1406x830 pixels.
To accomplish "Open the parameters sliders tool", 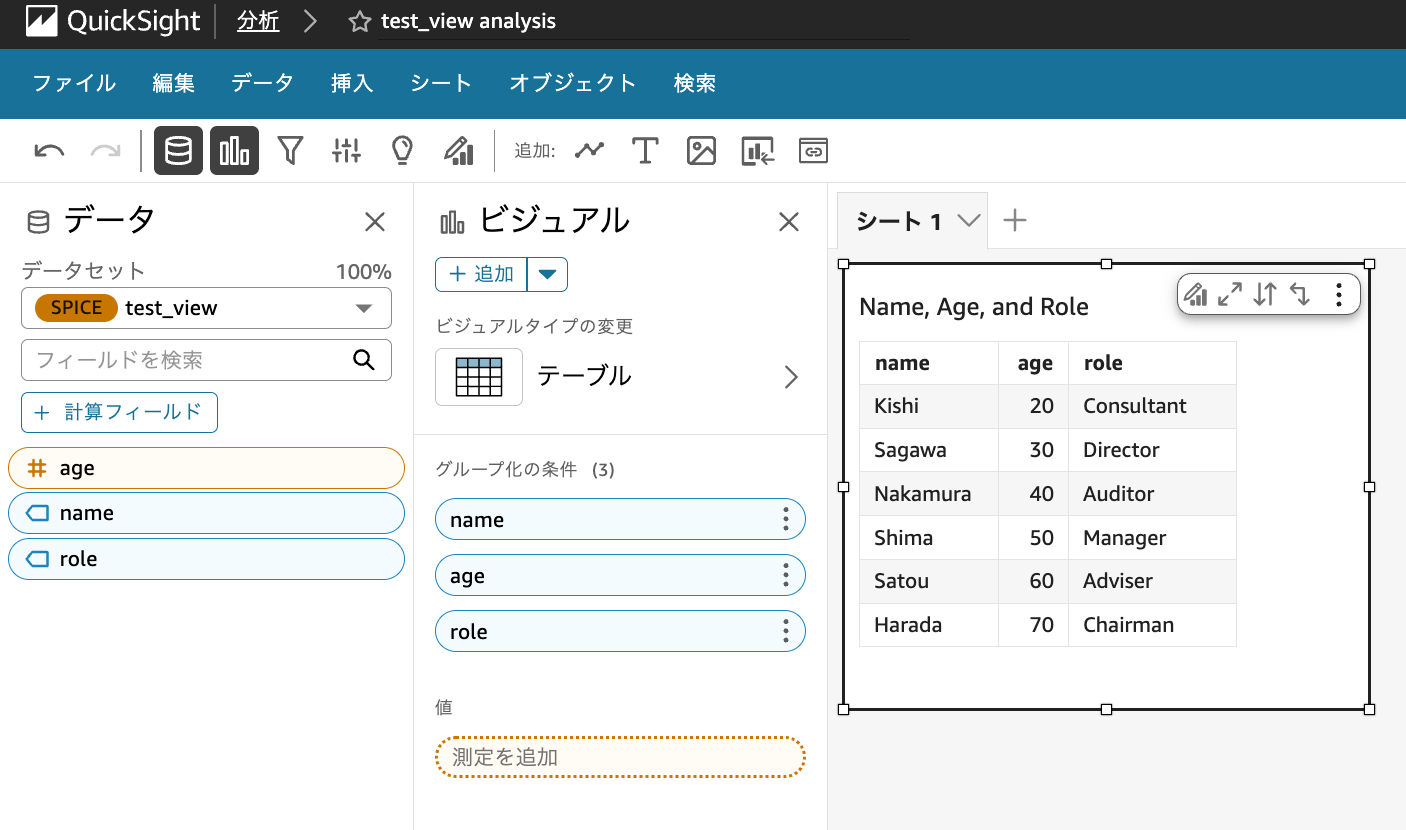I will (x=346, y=151).
